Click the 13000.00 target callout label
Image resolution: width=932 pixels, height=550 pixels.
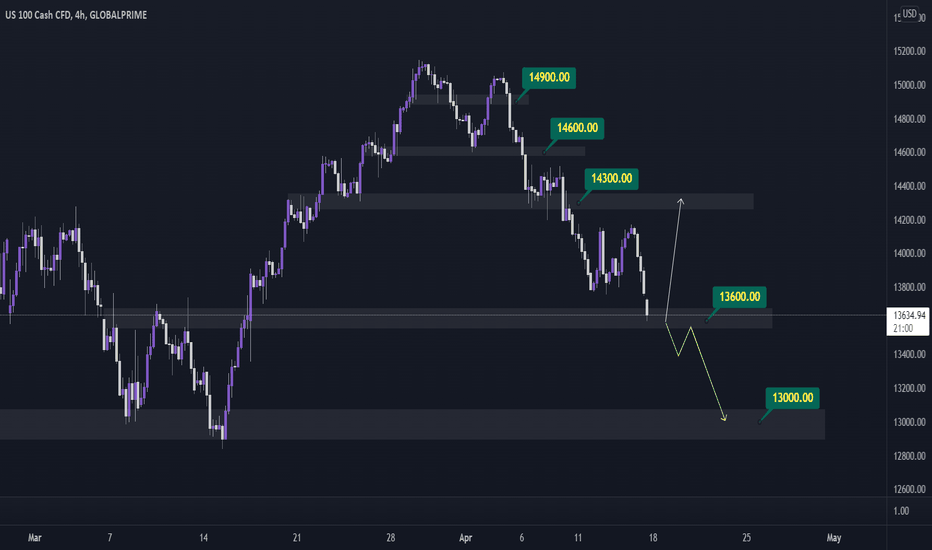point(792,397)
